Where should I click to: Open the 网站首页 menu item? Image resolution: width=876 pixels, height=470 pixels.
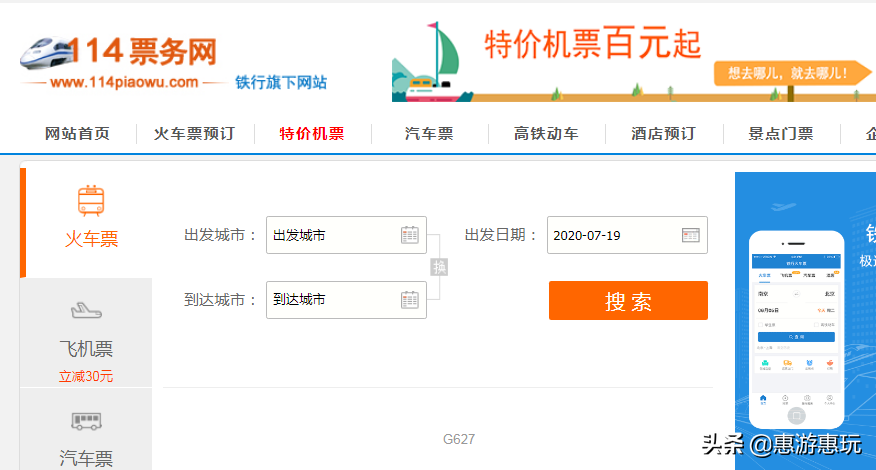point(77,134)
